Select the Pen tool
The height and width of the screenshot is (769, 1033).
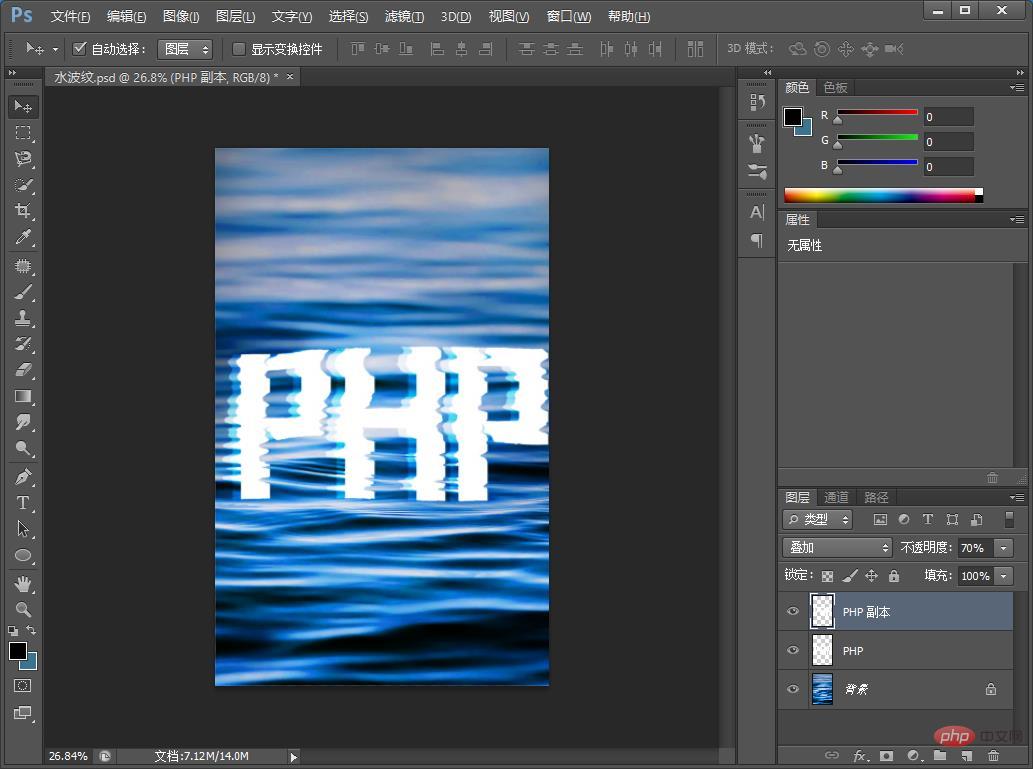[x=23, y=476]
